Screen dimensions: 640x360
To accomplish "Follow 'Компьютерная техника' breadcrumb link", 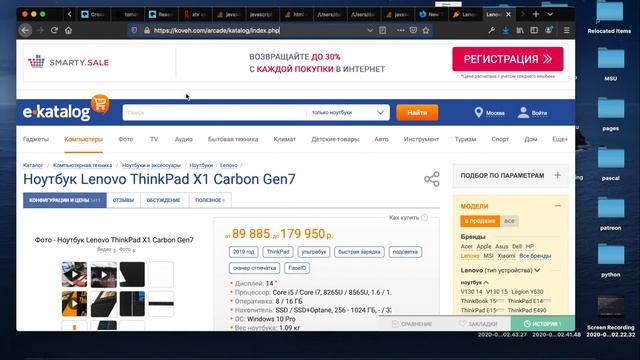I will pos(82,165).
